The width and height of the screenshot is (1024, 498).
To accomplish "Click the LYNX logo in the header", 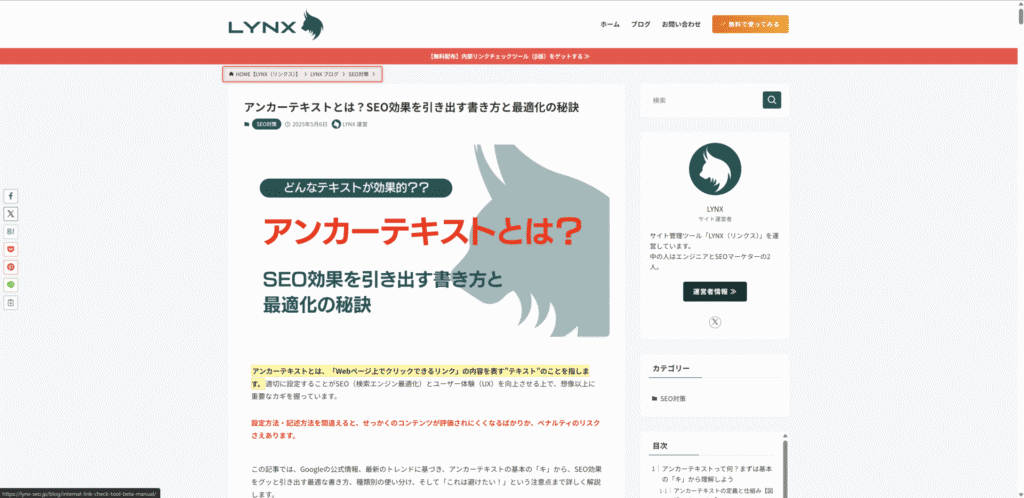I will coord(276,25).
